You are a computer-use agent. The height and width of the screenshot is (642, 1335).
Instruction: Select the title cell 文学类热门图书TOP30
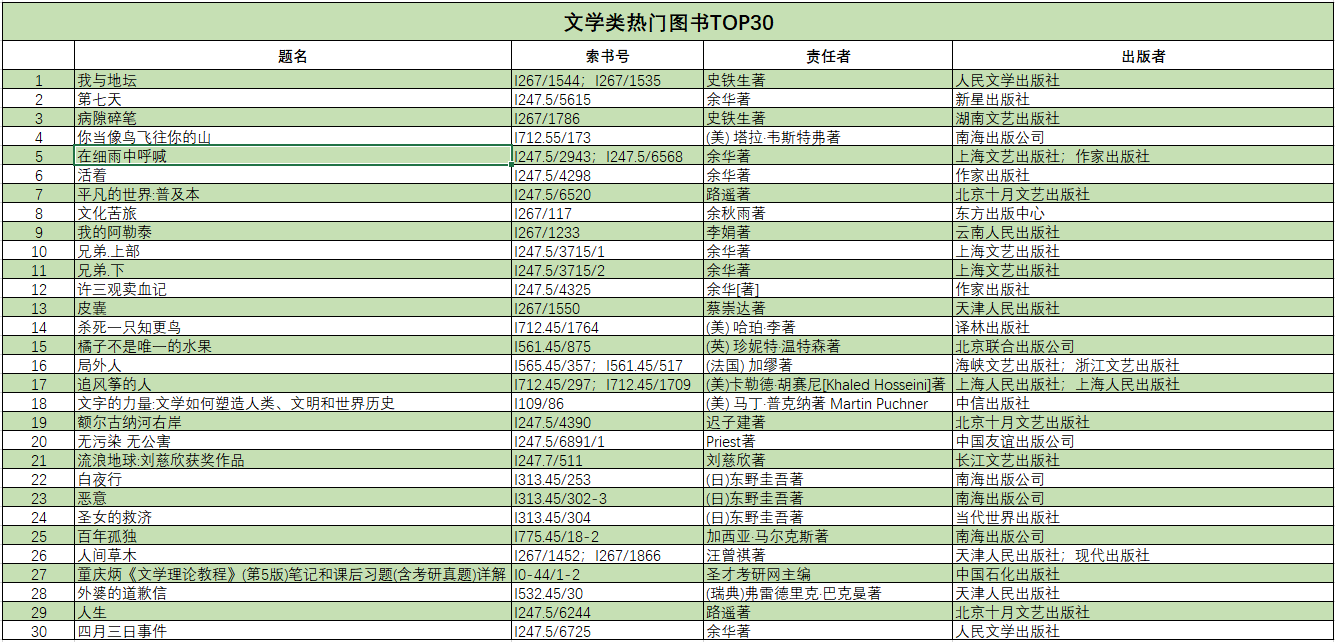point(668,21)
